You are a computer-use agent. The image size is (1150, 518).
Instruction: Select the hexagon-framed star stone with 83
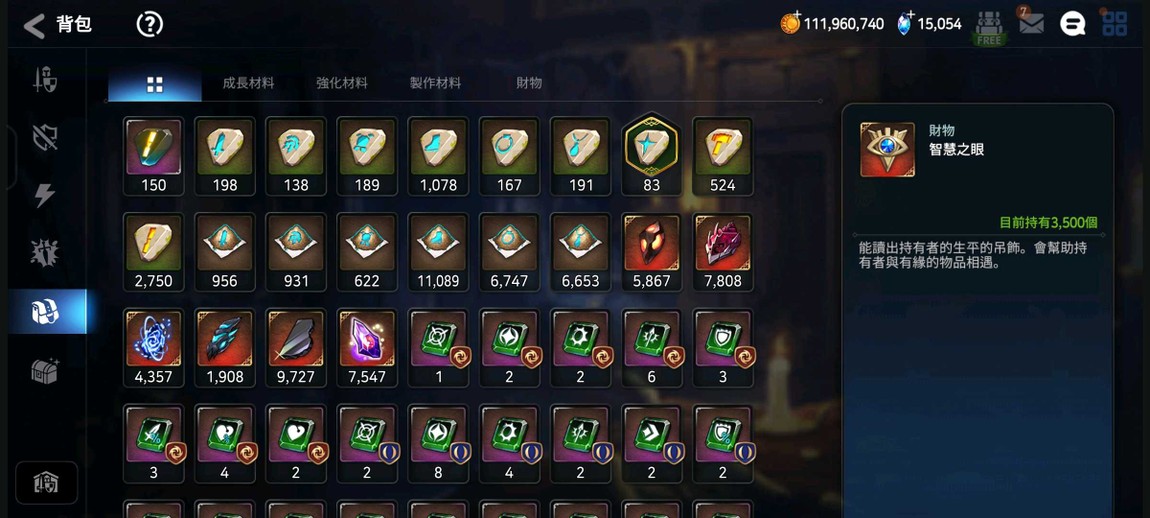(651, 156)
